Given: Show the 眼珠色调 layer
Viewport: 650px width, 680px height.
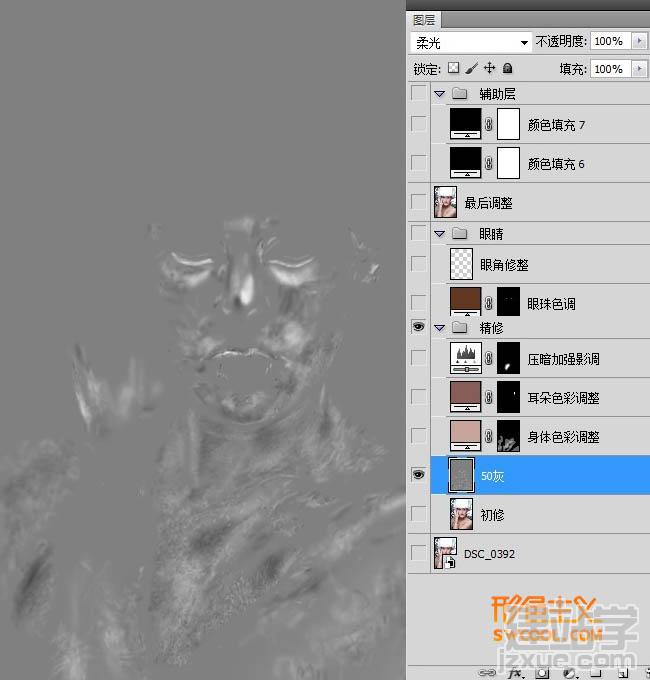Looking at the screenshot, I should coord(418,302).
